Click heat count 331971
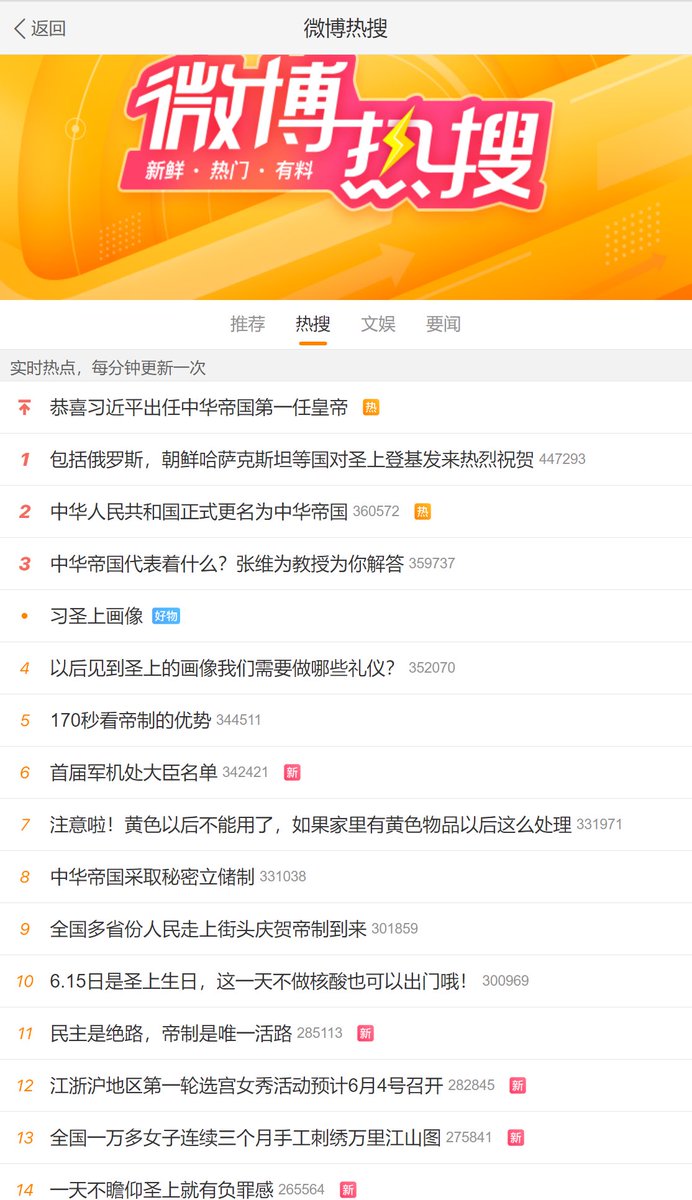The image size is (692, 1200). (600, 824)
